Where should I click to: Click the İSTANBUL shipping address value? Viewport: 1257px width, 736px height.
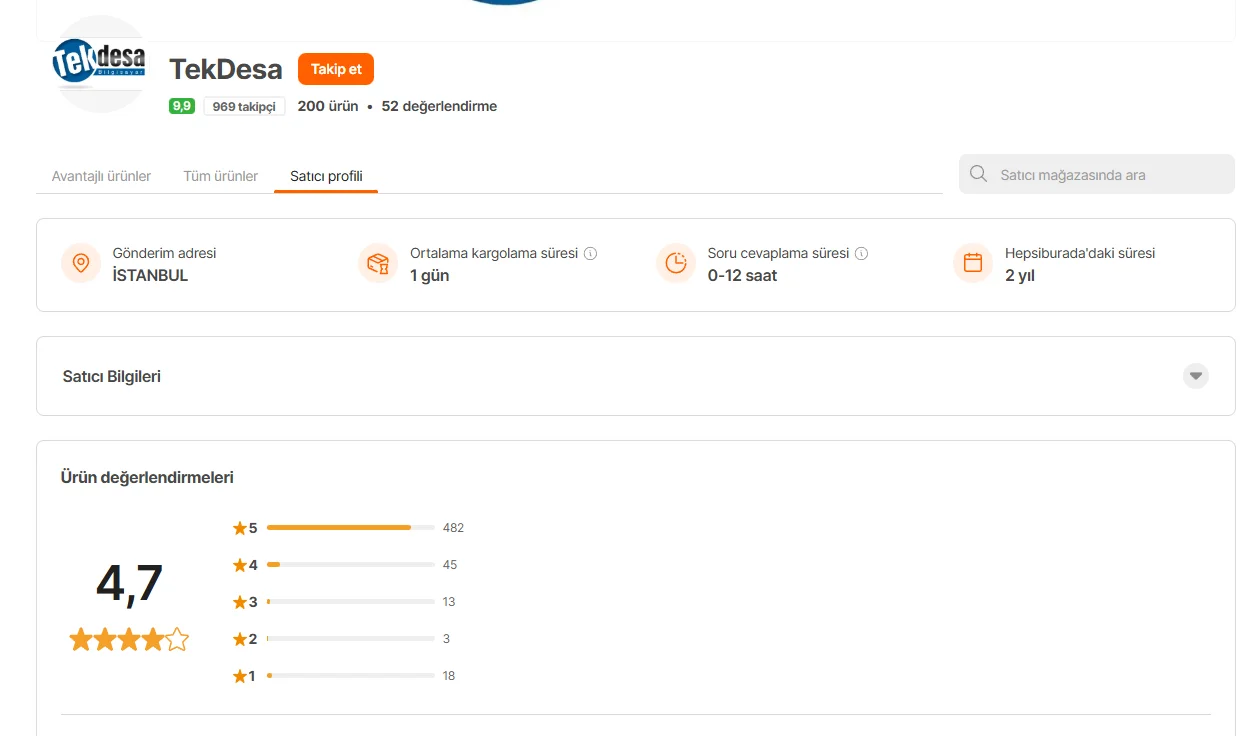pos(150,275)
